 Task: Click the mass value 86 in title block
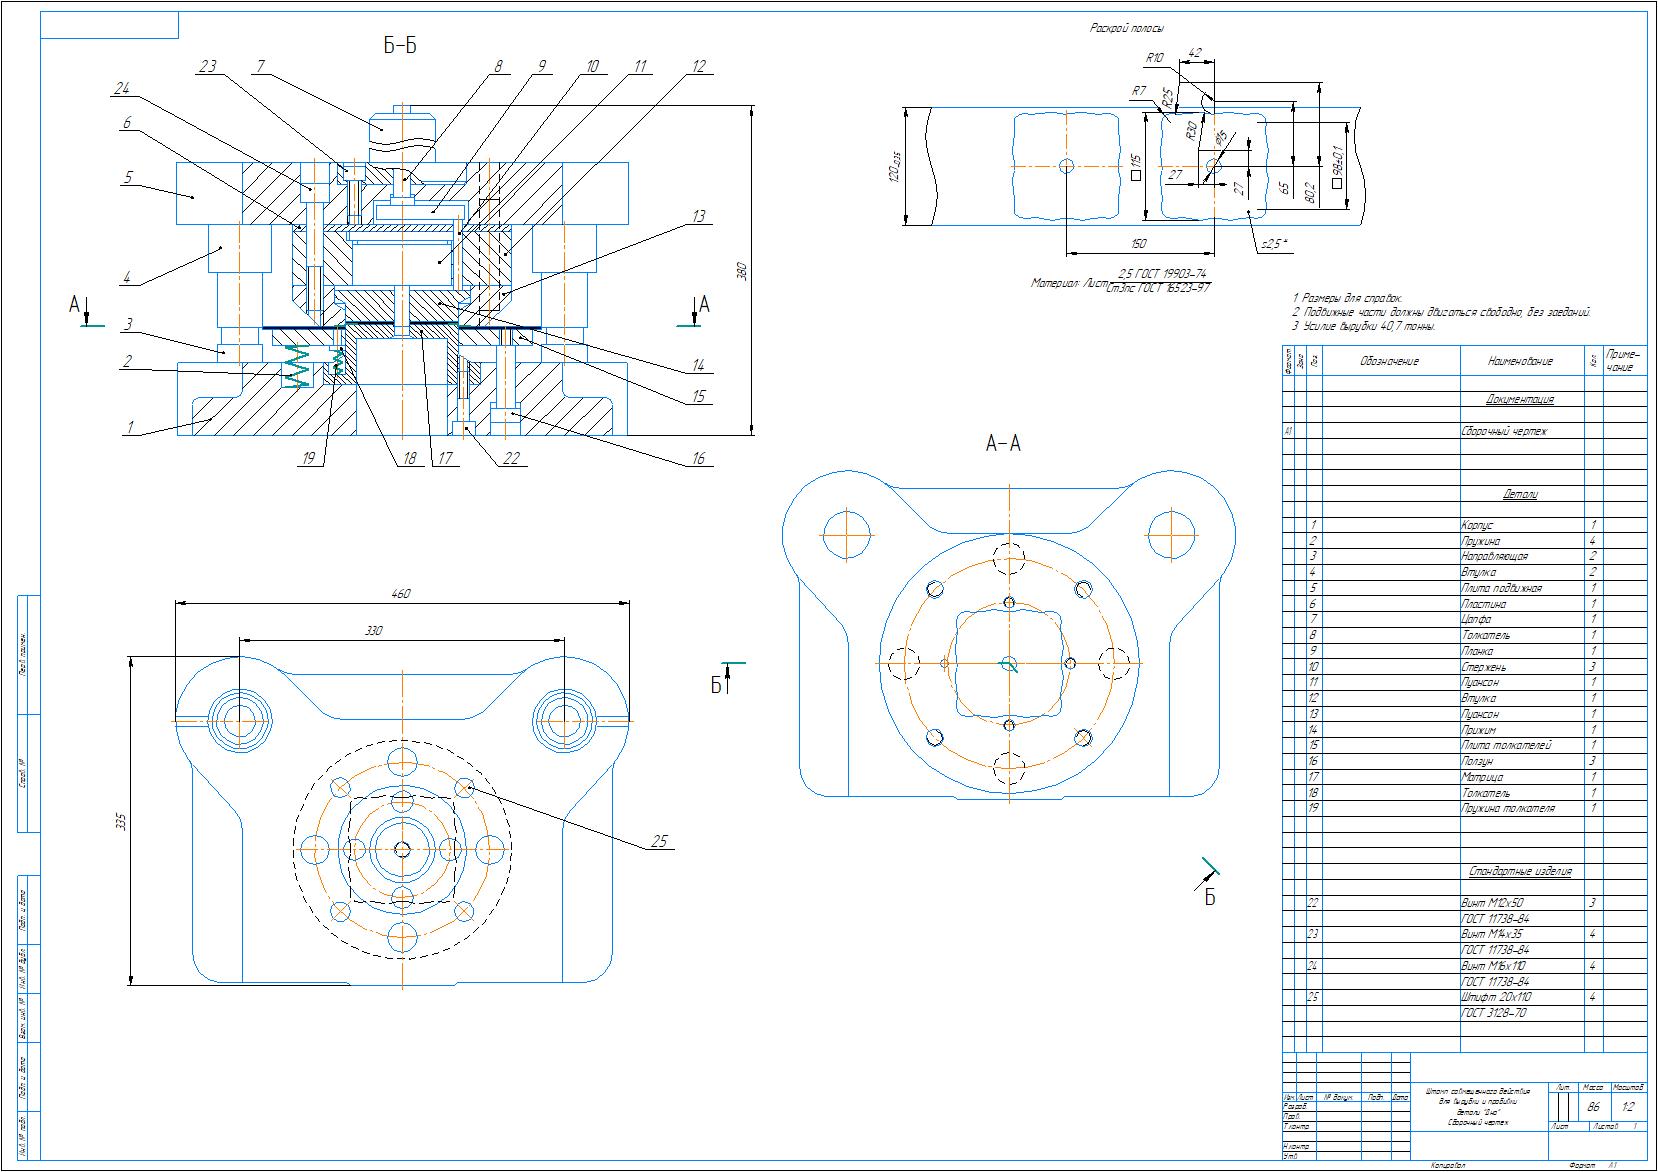click(x=1594, y=1107)
